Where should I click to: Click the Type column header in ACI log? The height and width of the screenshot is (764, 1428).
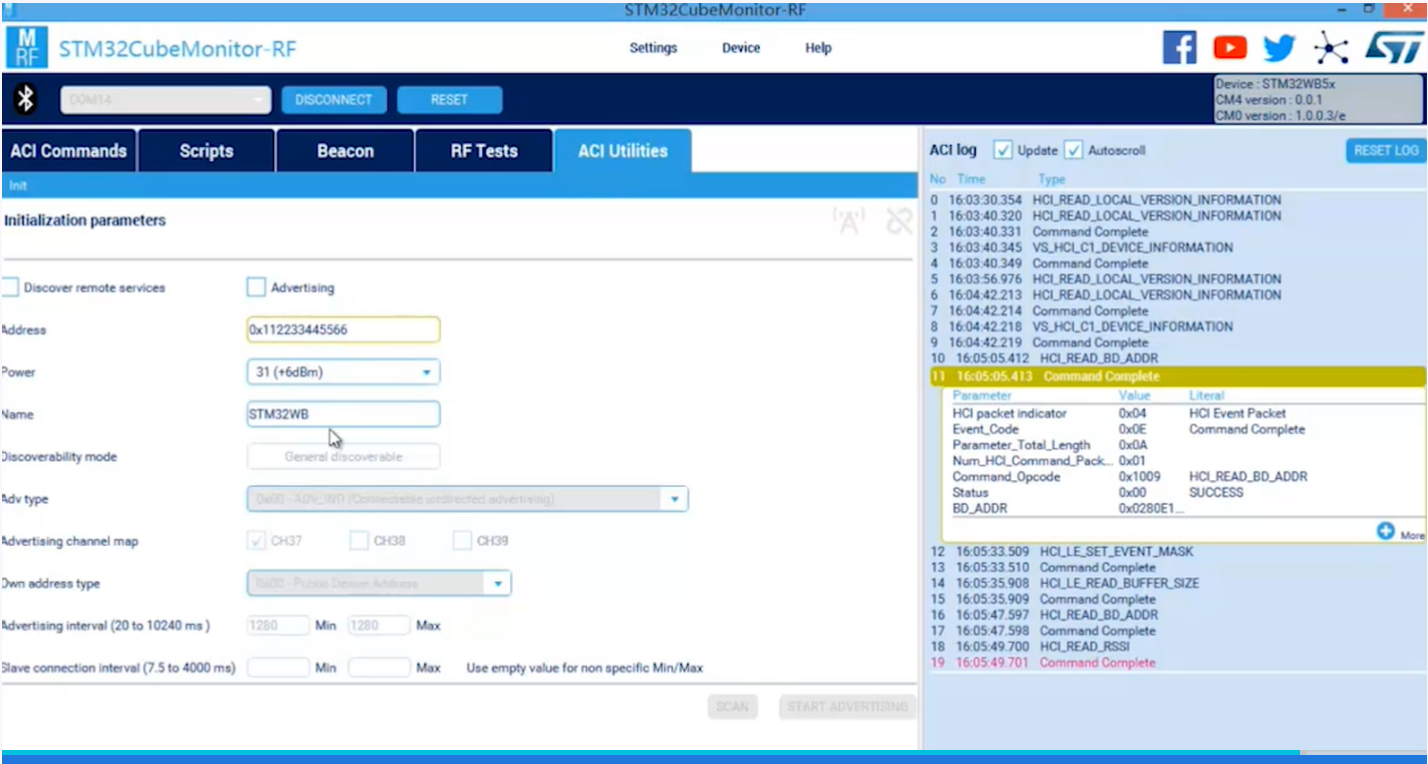coord(1051,179)
